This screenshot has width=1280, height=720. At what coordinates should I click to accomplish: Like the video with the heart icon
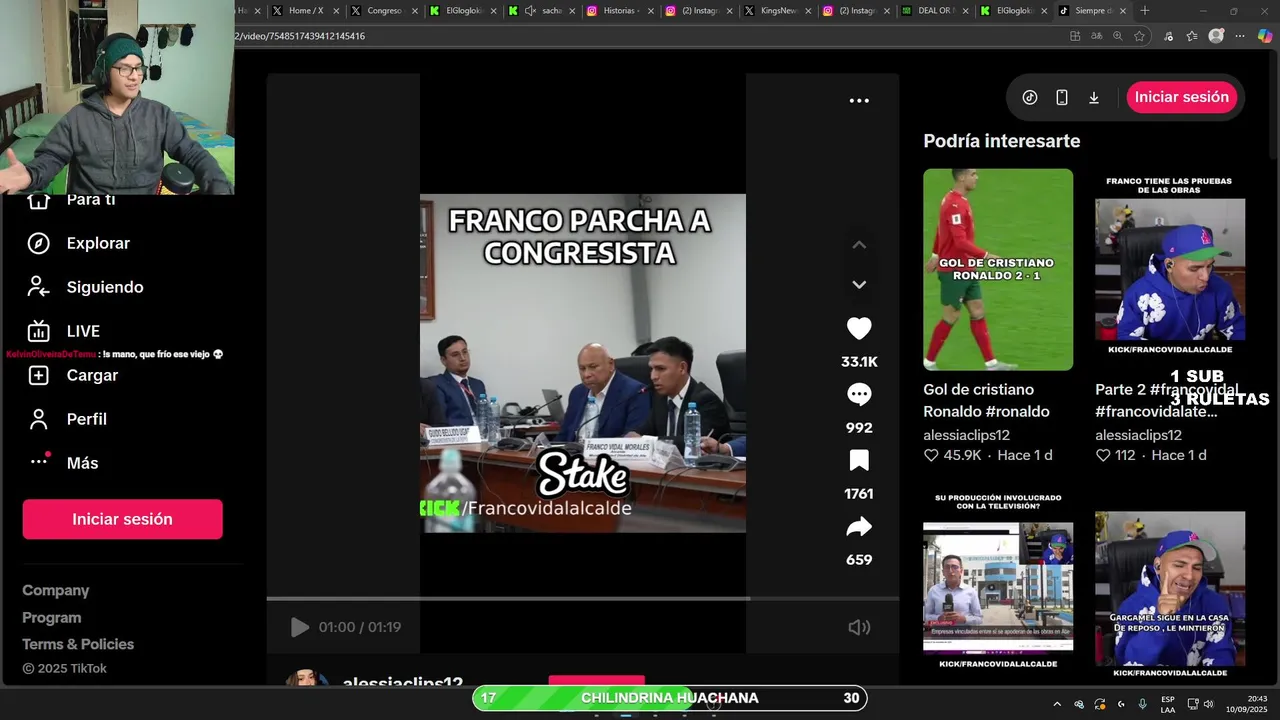[x=859, y=328]
